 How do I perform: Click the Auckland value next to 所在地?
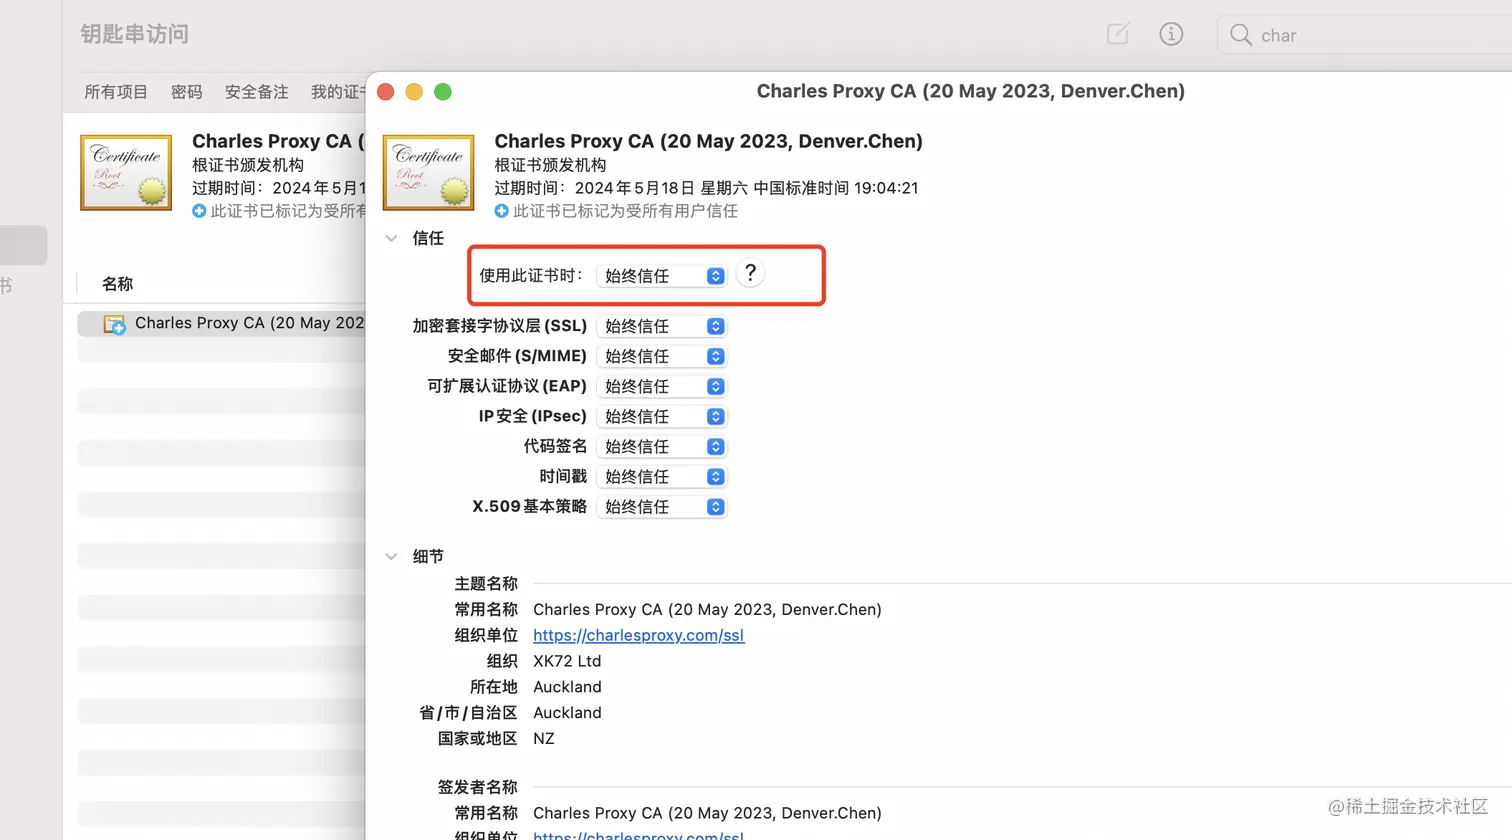(x=567, y=687)
